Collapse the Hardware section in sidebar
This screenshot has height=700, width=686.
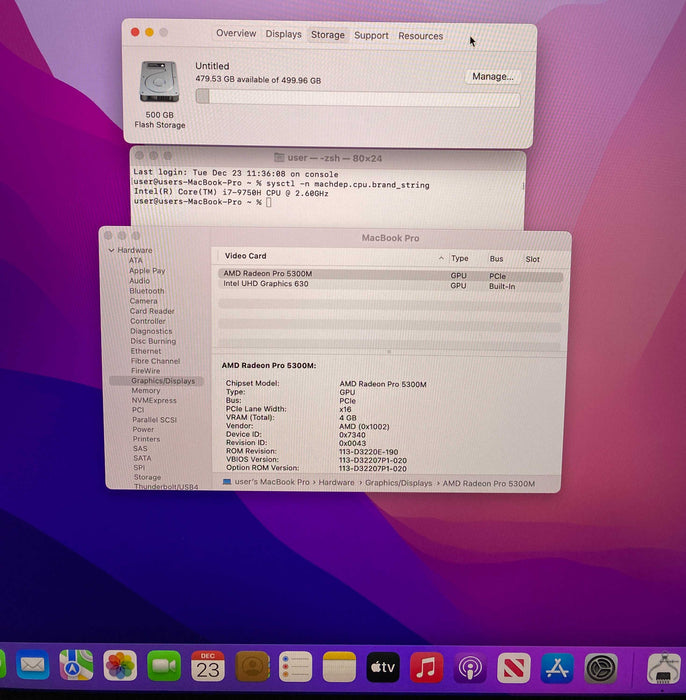[x=111, y=250]
